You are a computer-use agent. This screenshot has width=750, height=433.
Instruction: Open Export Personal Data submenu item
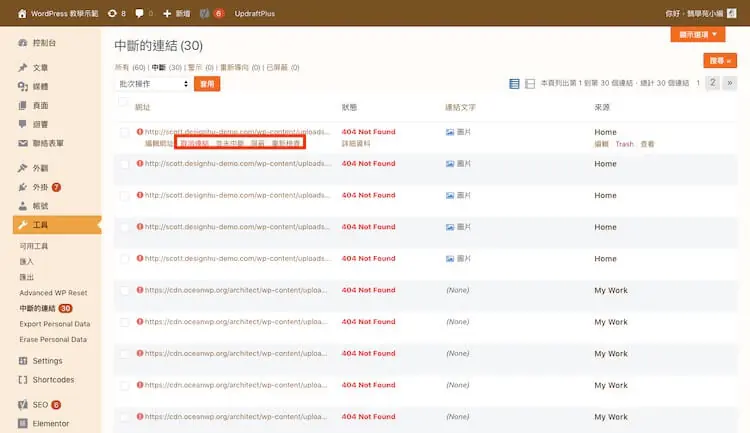(x=55, y=324)
